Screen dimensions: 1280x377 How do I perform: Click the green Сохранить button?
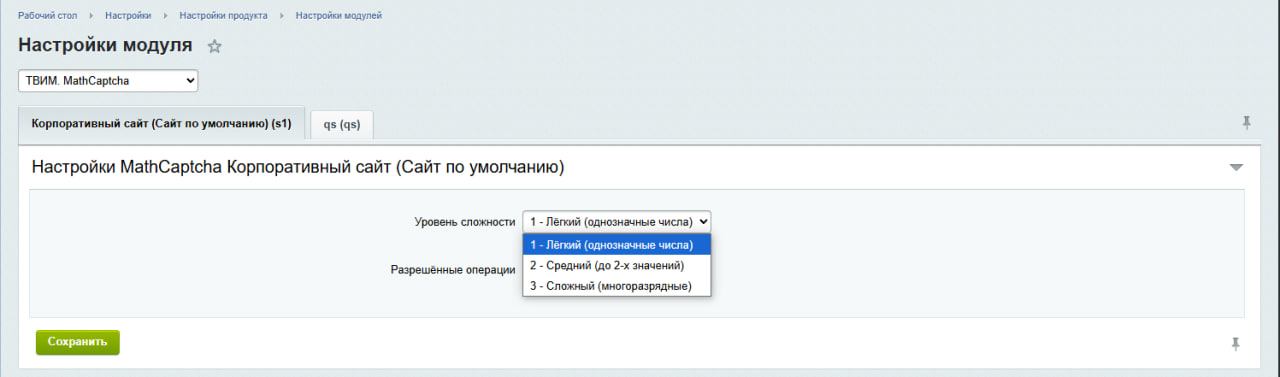click(78, 342)
